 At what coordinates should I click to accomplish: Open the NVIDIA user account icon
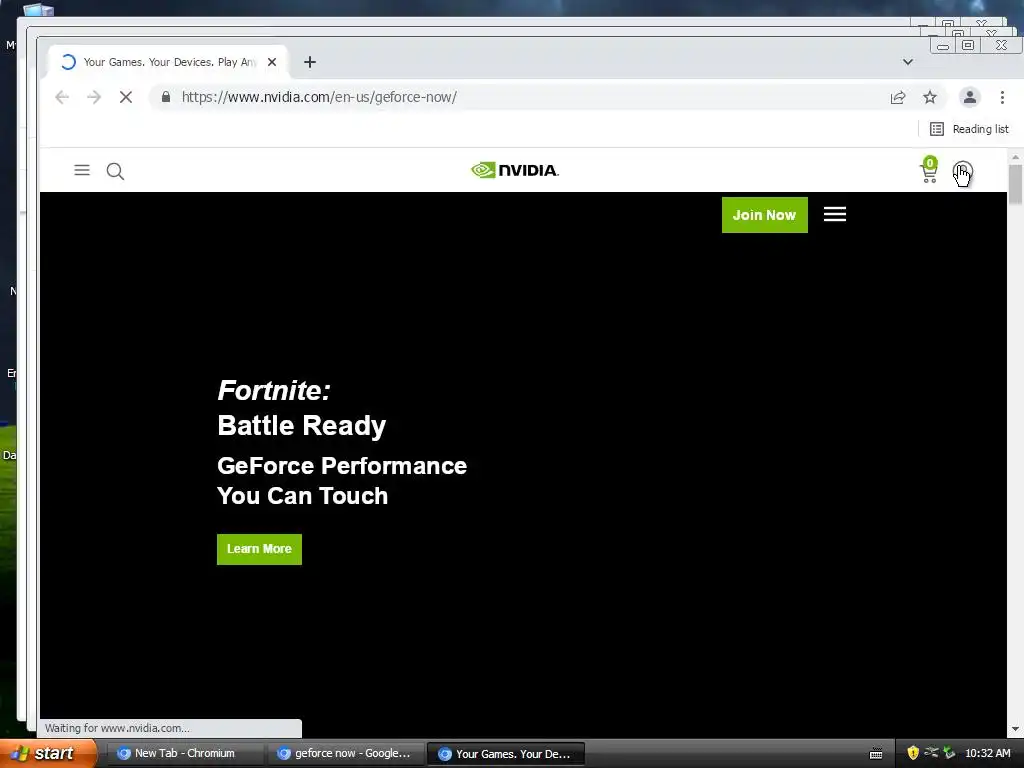[963, 171]
